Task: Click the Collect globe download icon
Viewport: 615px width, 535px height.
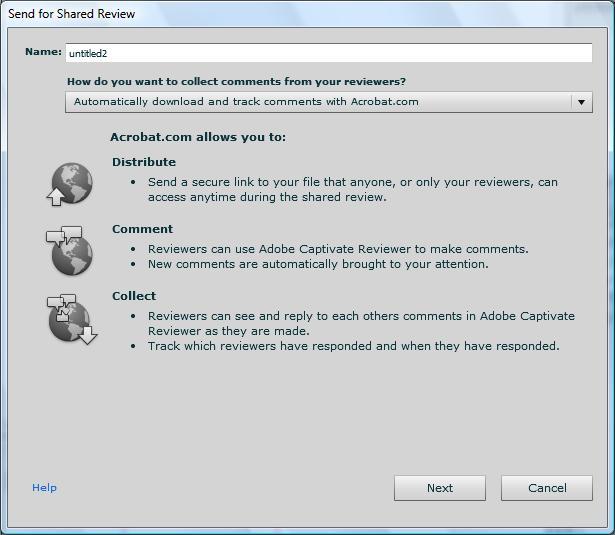Action: [x=73, y=319]
